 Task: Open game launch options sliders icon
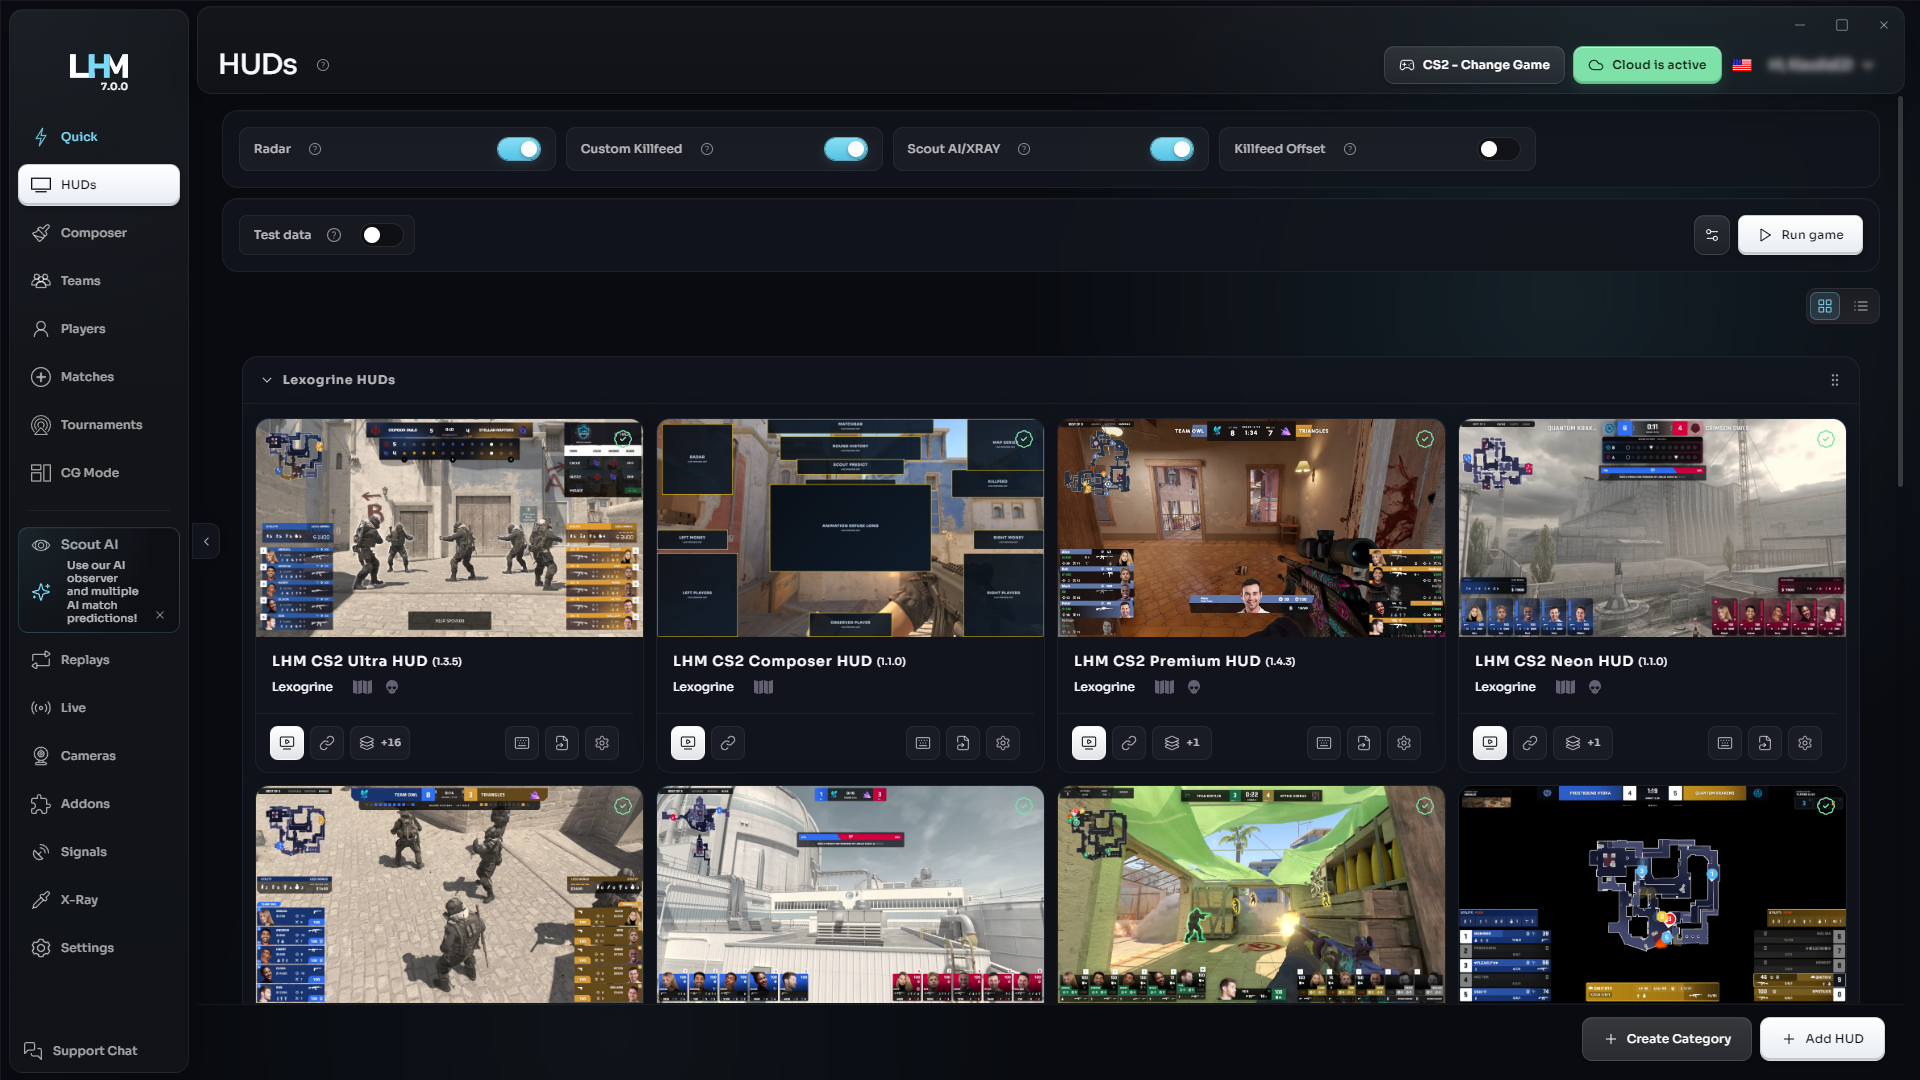tap(1712, 235)
